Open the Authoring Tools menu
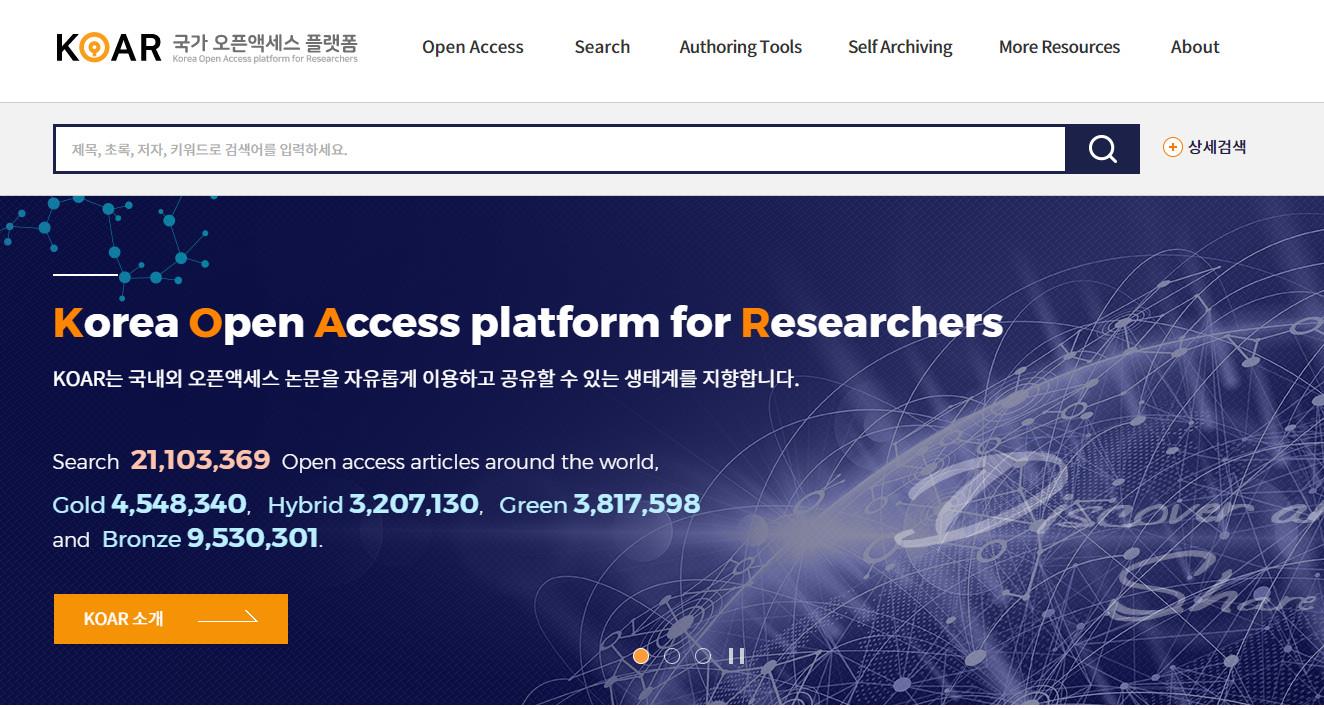 [741, 47]
